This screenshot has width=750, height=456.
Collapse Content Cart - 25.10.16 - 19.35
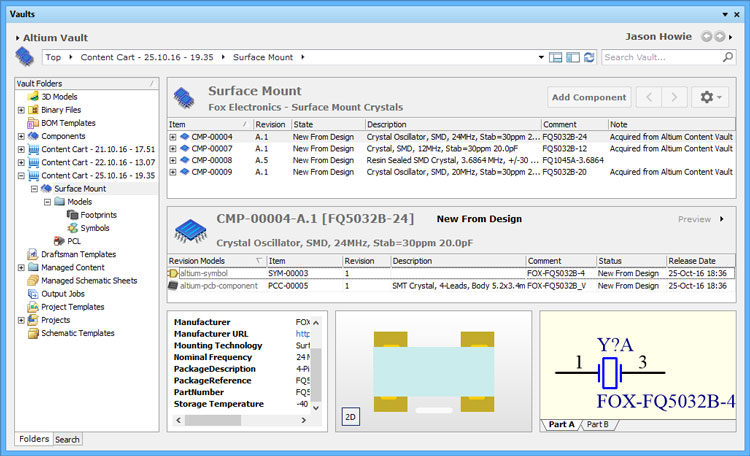point(21,175)
